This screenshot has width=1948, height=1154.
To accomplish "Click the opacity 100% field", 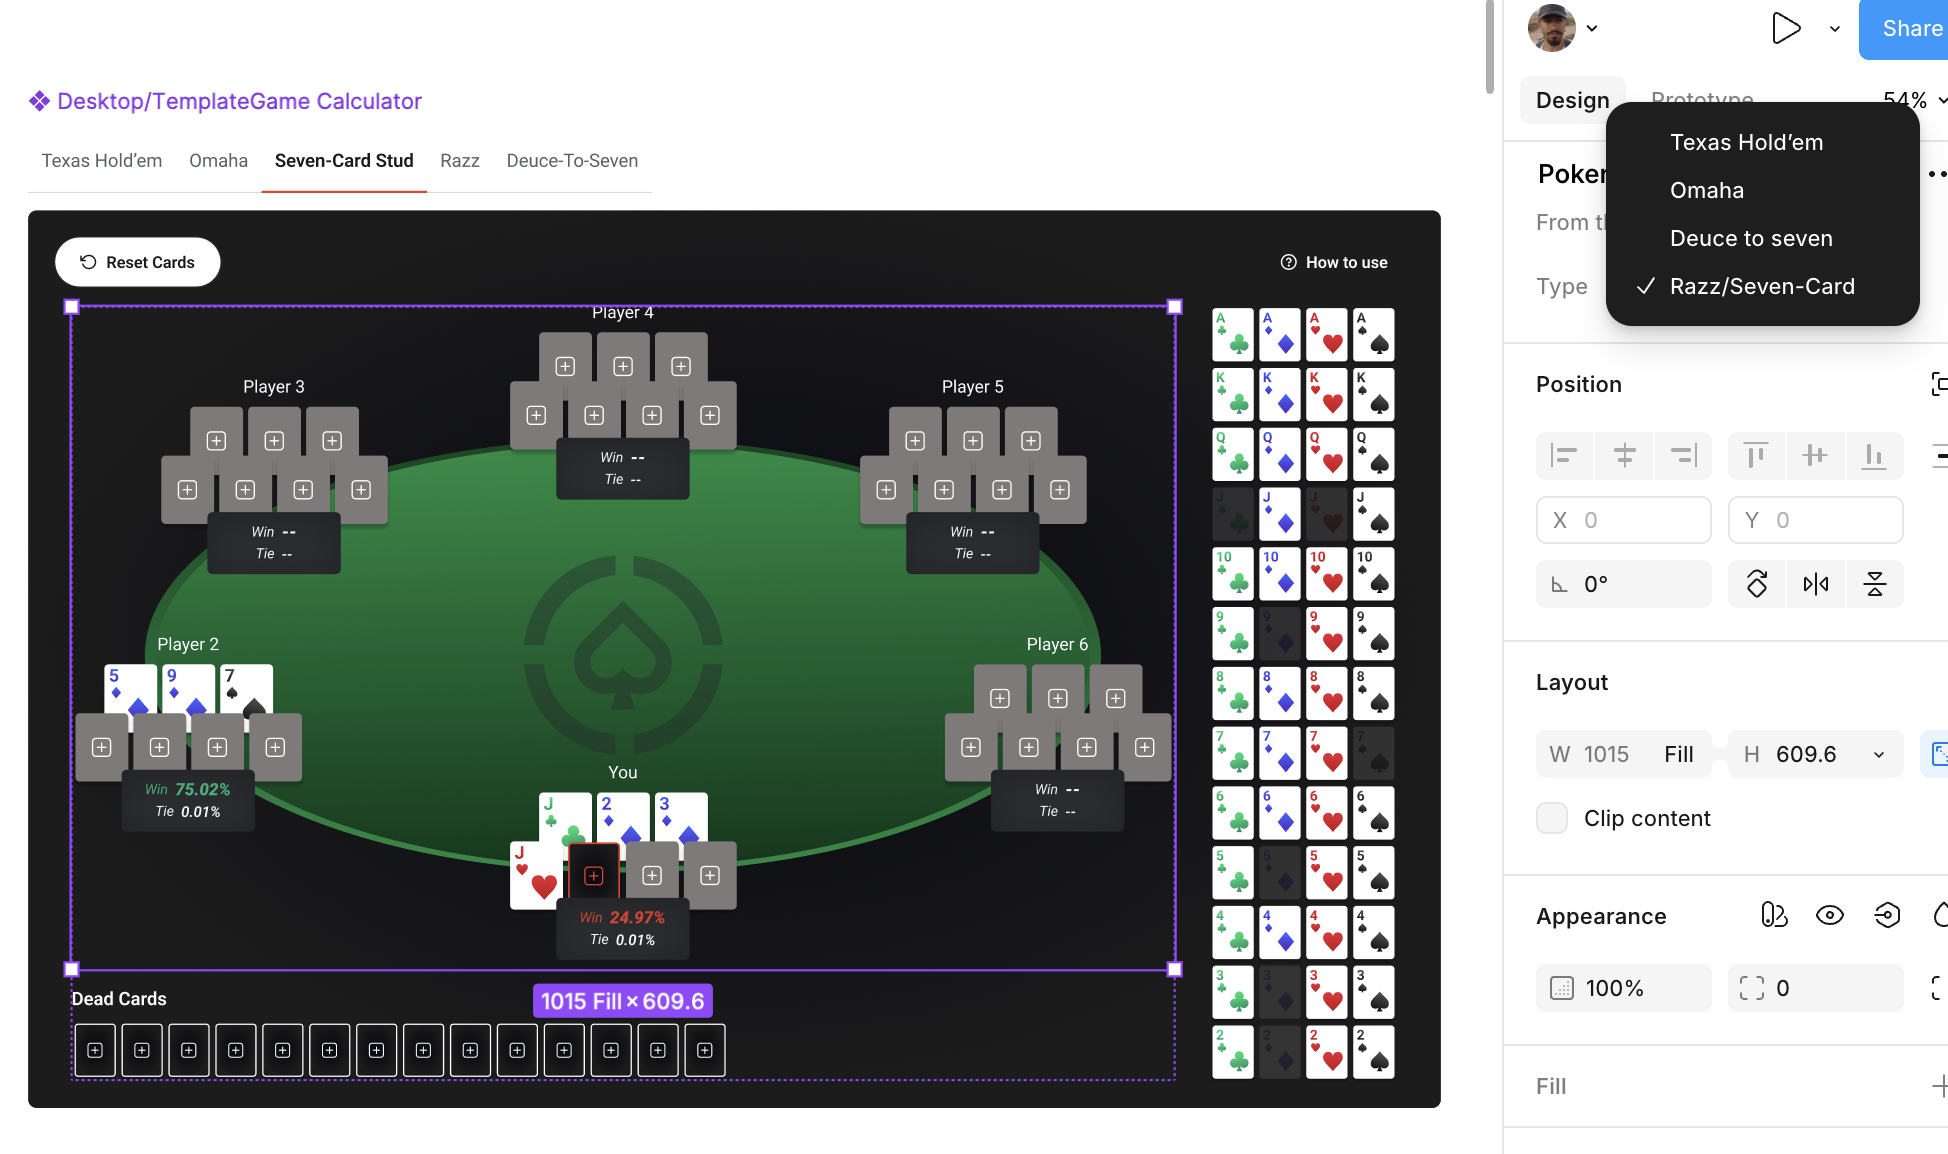I will pyautogui.click(x=1624, y=988).
